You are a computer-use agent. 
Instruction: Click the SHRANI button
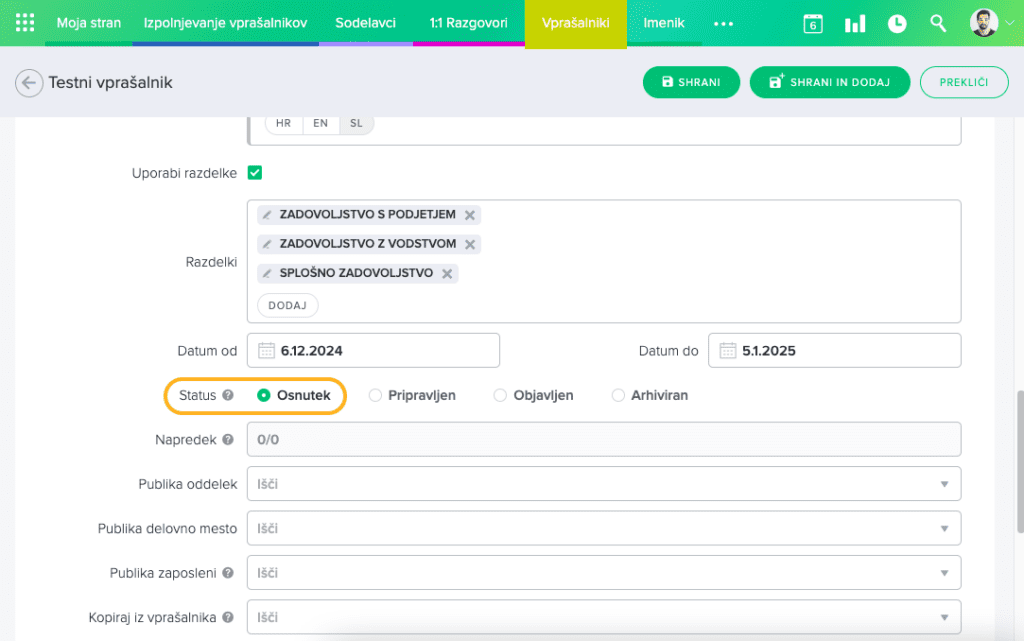point(691,83)
